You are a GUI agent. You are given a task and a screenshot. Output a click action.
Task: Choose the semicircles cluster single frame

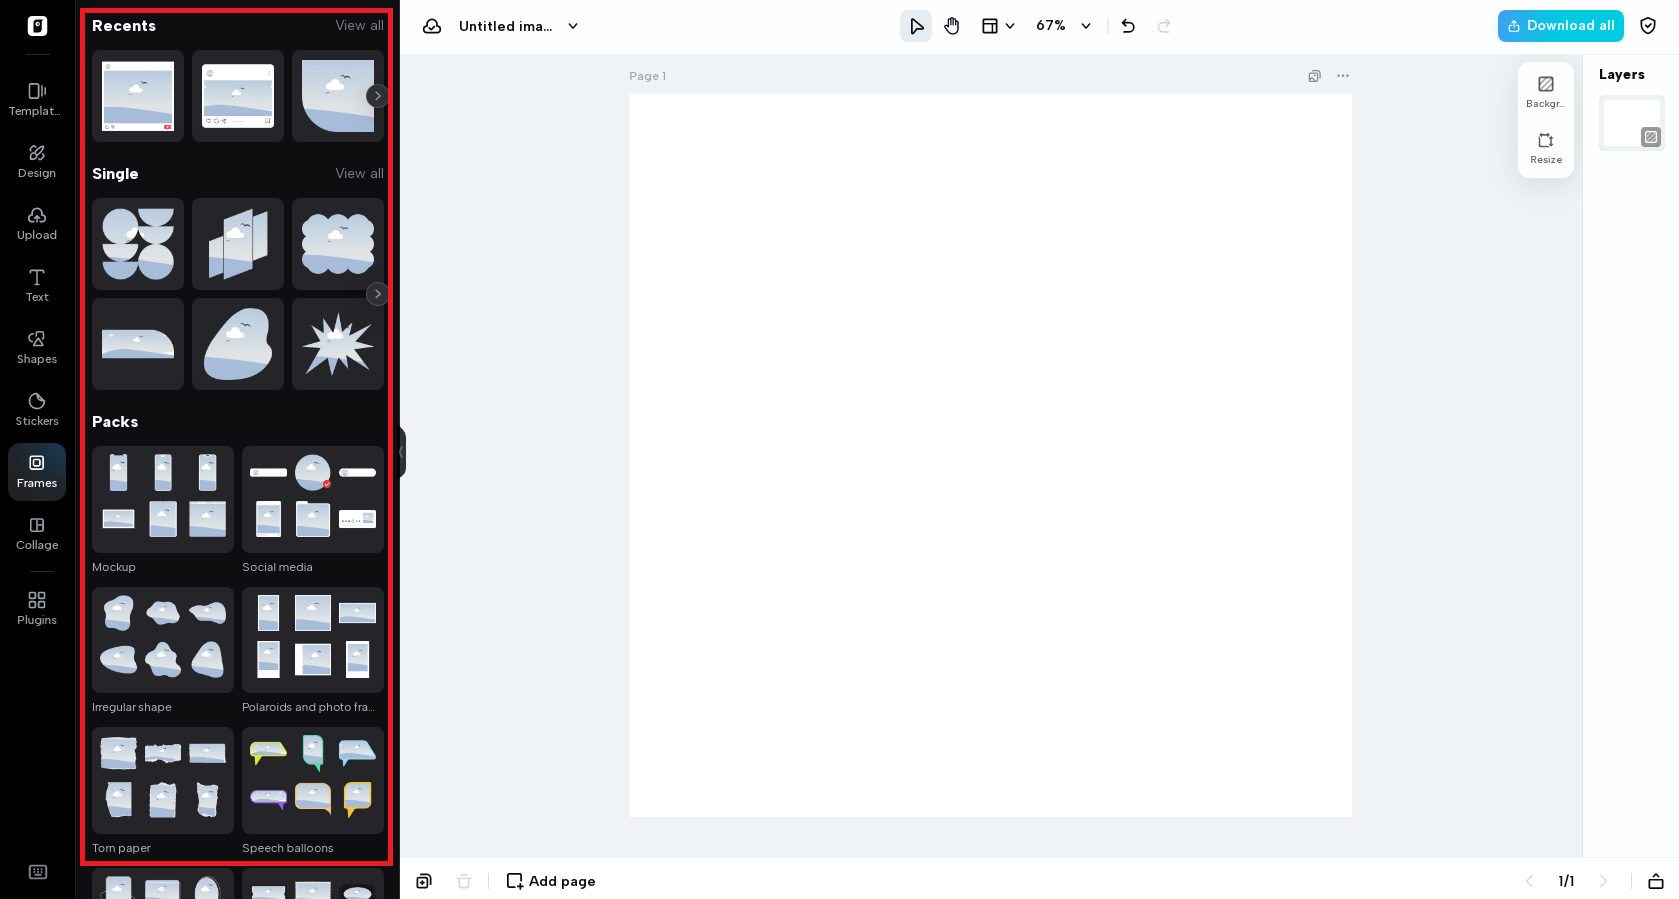(x=138, y=244)
